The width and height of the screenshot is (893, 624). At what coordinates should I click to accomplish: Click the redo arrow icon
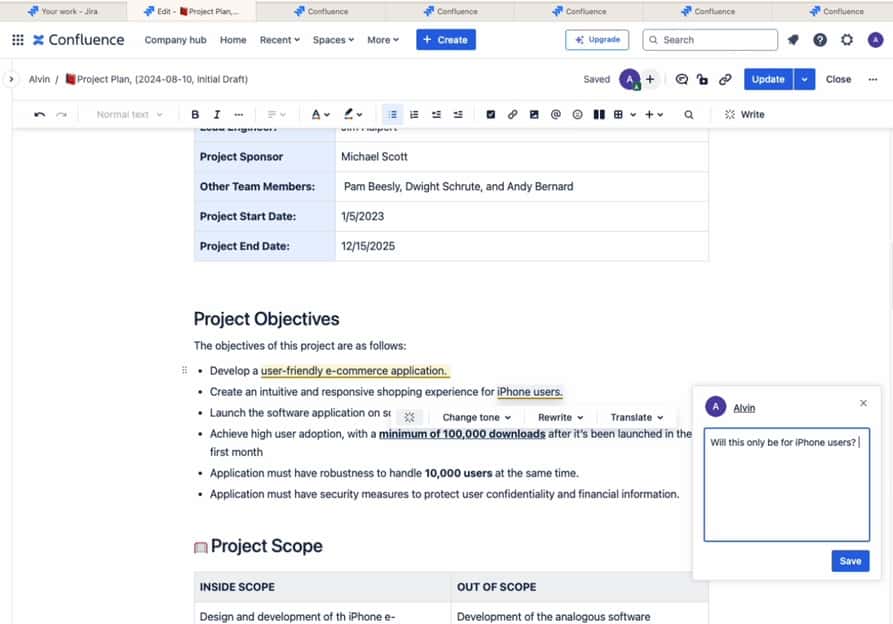coord(62,114)
